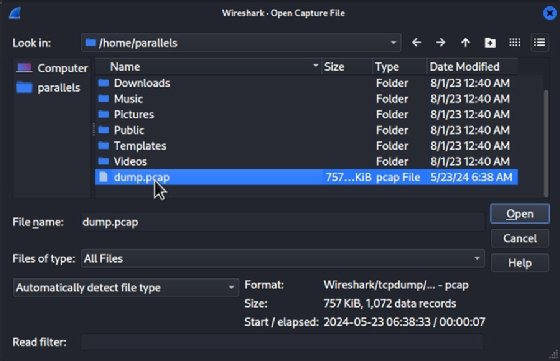The height and width of the screenshot is (361, 560).
Task: Switch to icon grid view
Action: coord(515,42)
